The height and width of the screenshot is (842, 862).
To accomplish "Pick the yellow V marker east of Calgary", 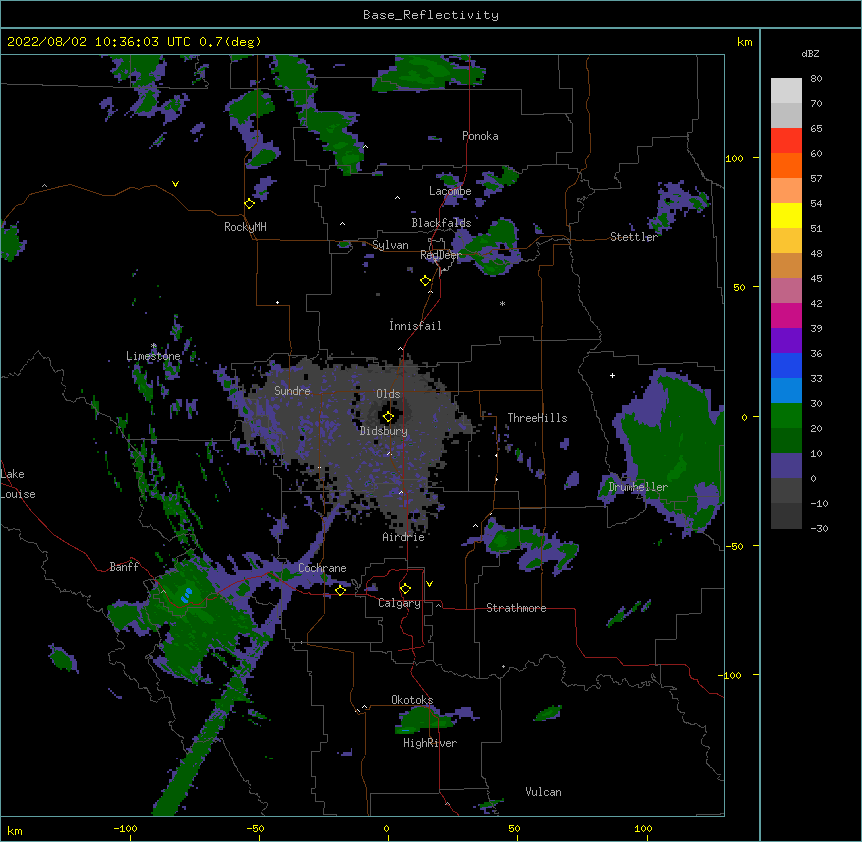I will pos(429,584).
